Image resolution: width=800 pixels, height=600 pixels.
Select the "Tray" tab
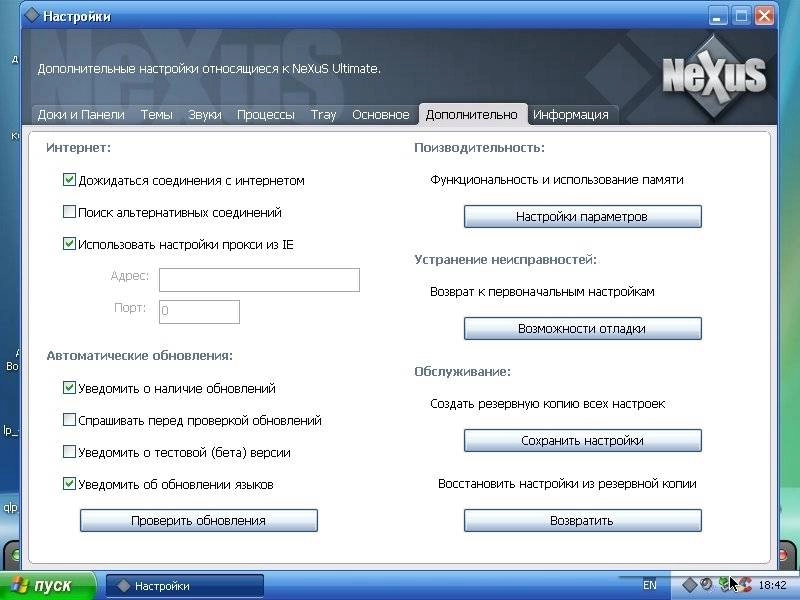click(x=323, y=115)
